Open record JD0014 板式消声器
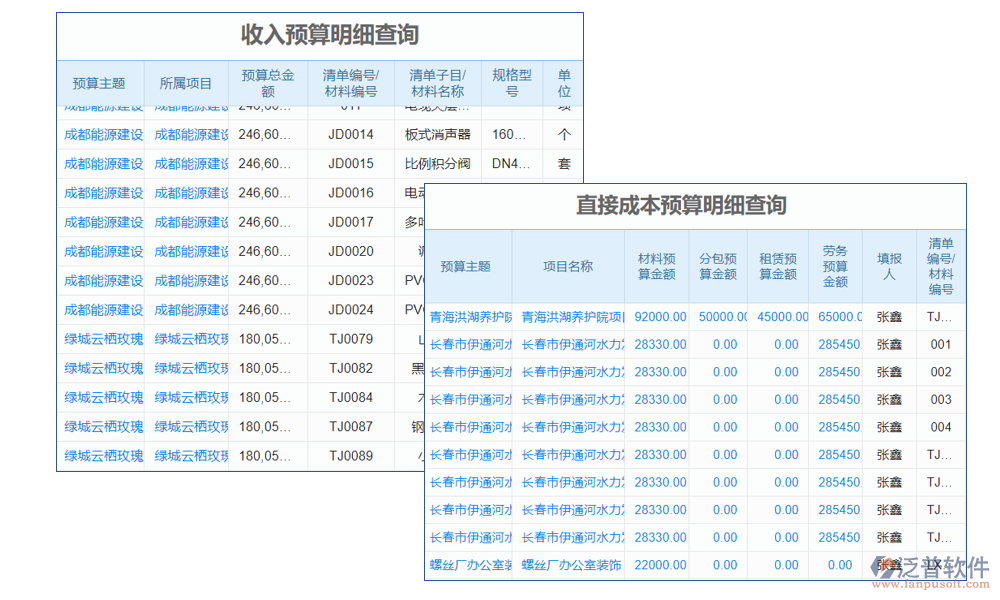1000x600 pixels. coord(350,135)
